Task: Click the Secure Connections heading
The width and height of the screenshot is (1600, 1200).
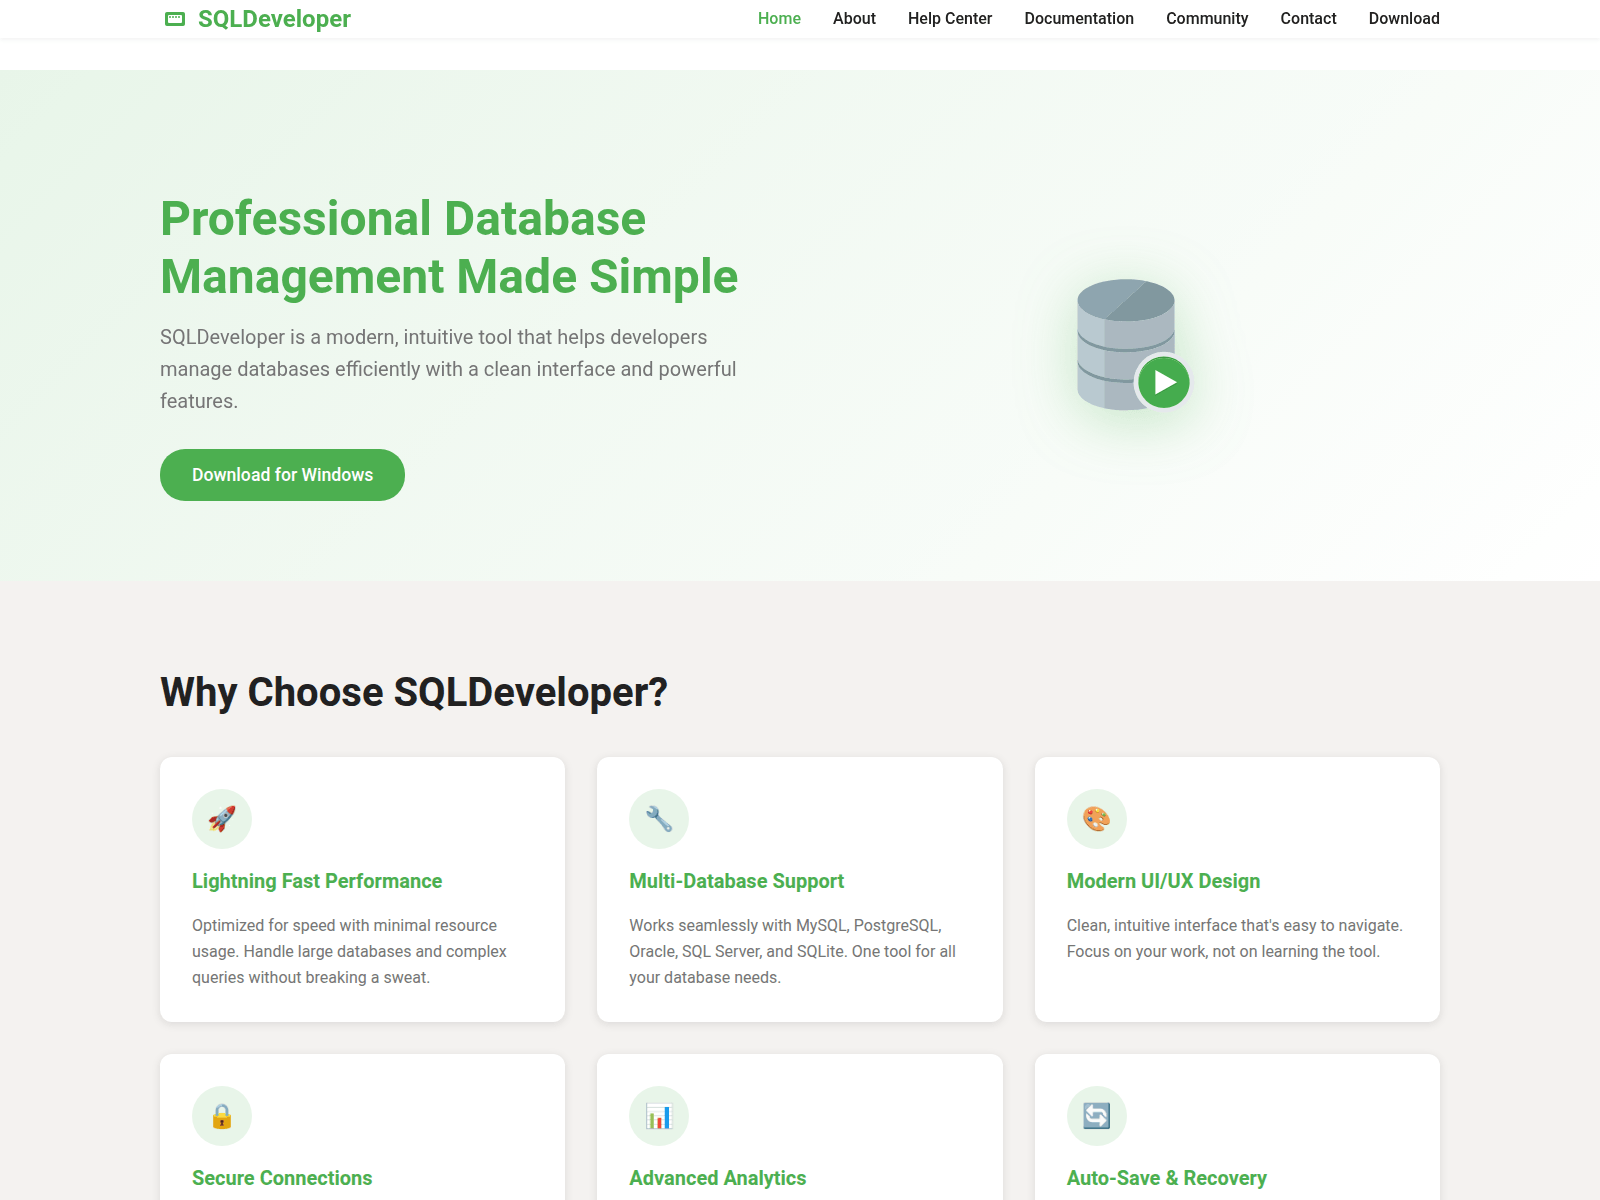Action: 282,1178
